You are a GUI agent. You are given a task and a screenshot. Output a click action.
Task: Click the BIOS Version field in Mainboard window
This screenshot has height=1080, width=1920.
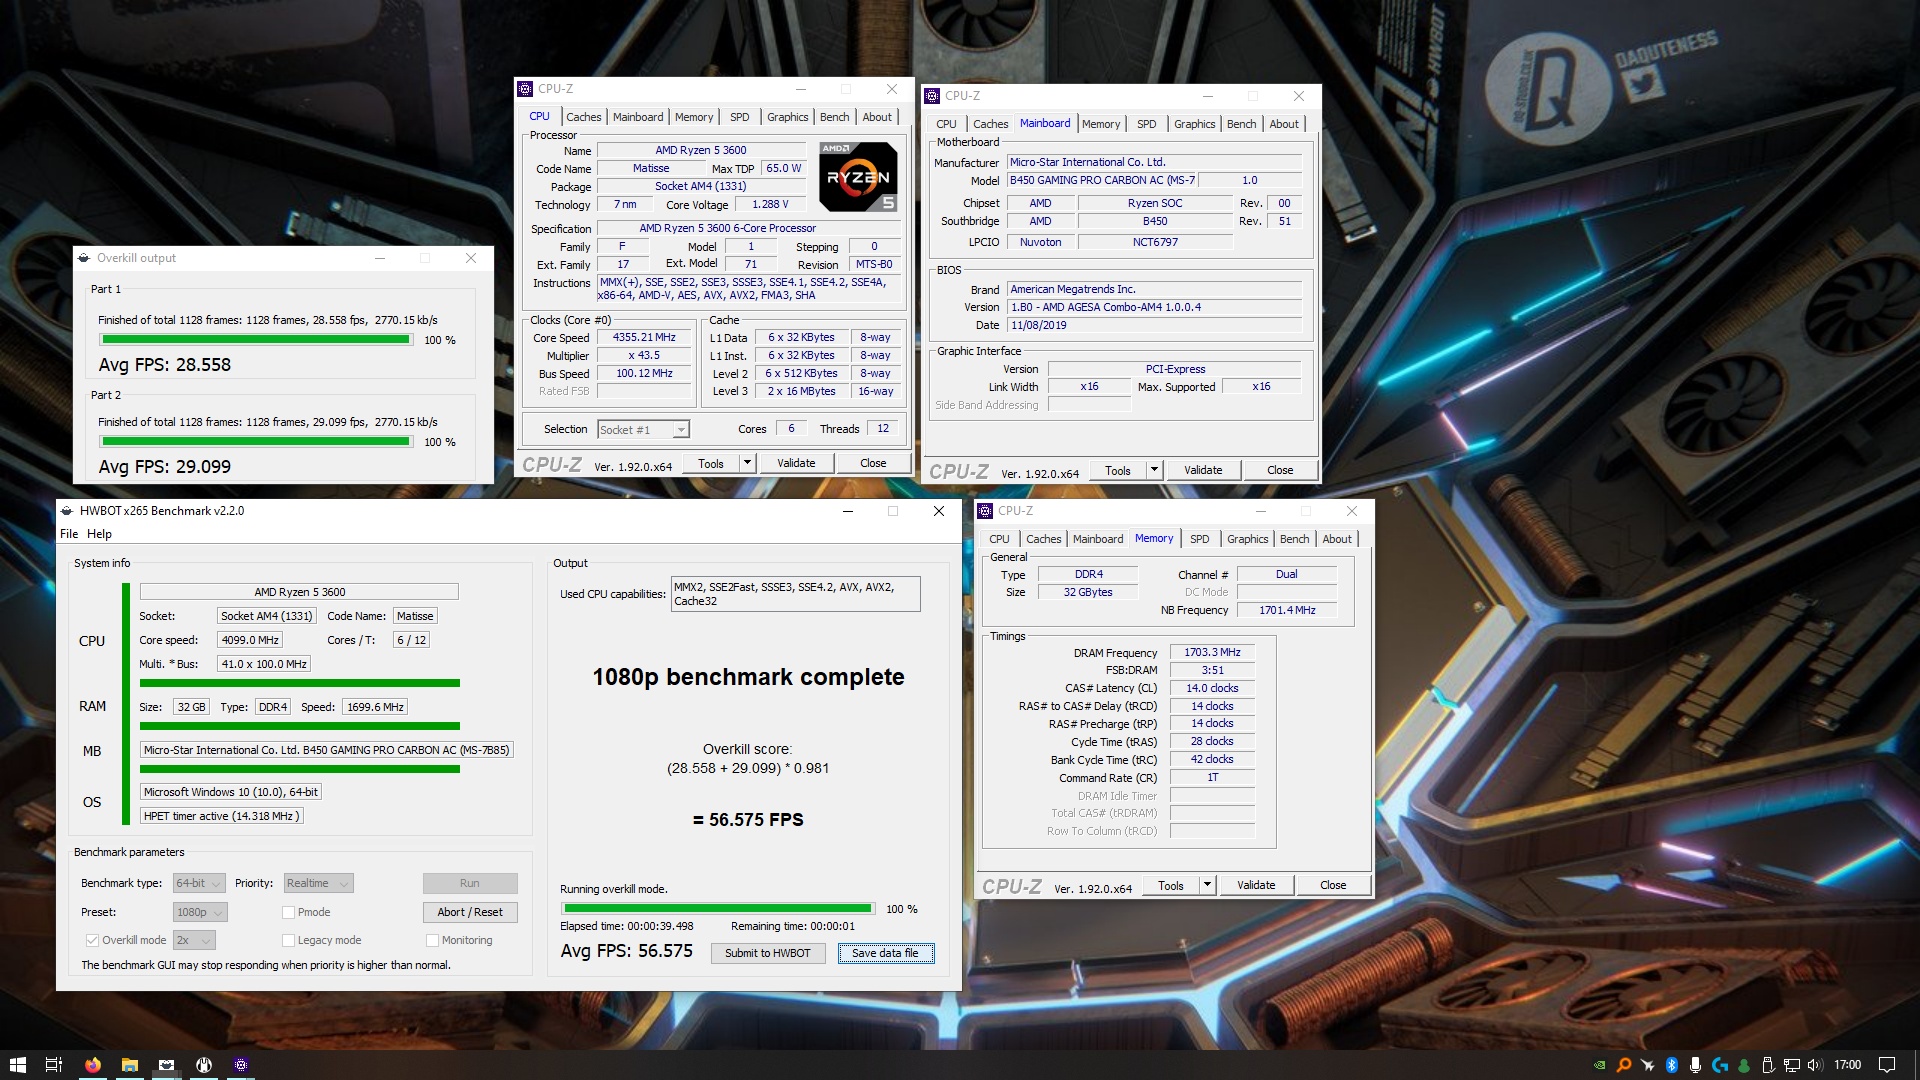[x=1155, y=307]
